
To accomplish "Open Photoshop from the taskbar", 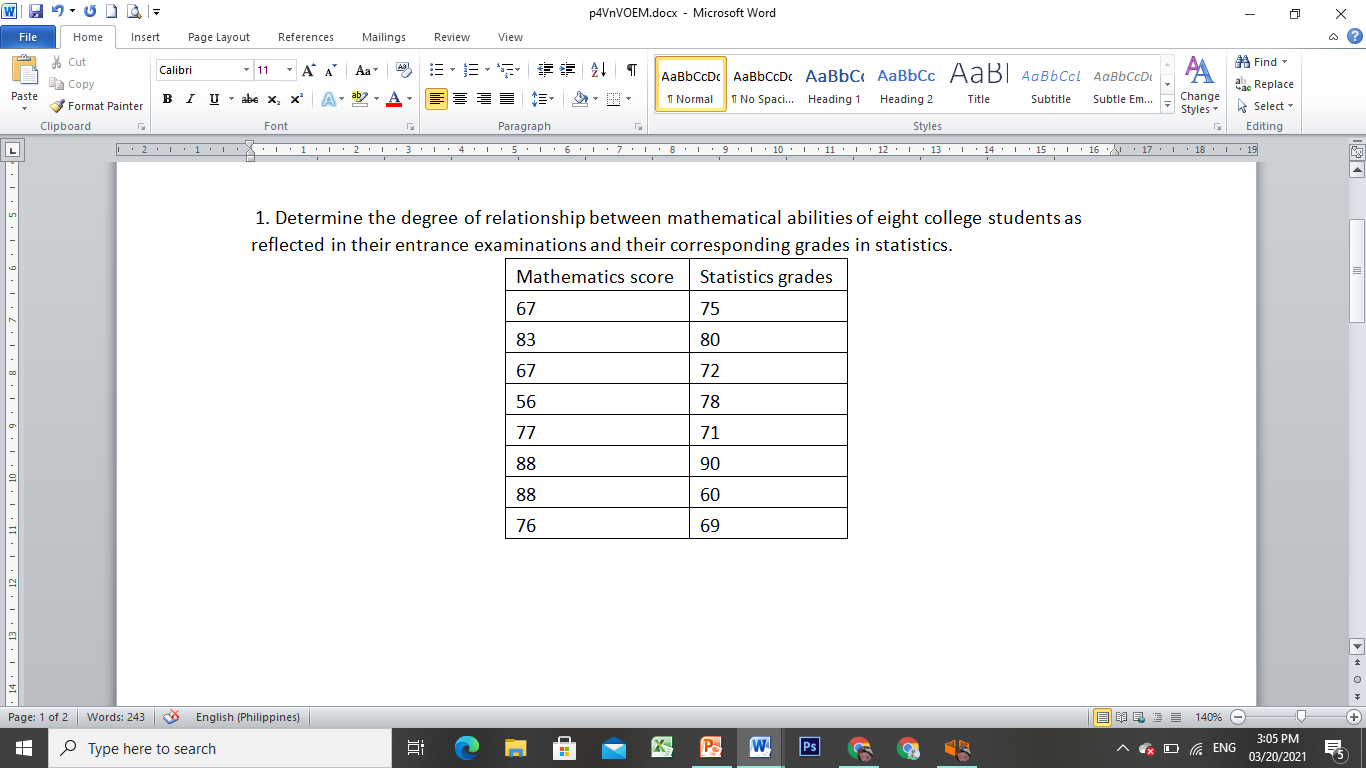I will [x=809, y=748].
